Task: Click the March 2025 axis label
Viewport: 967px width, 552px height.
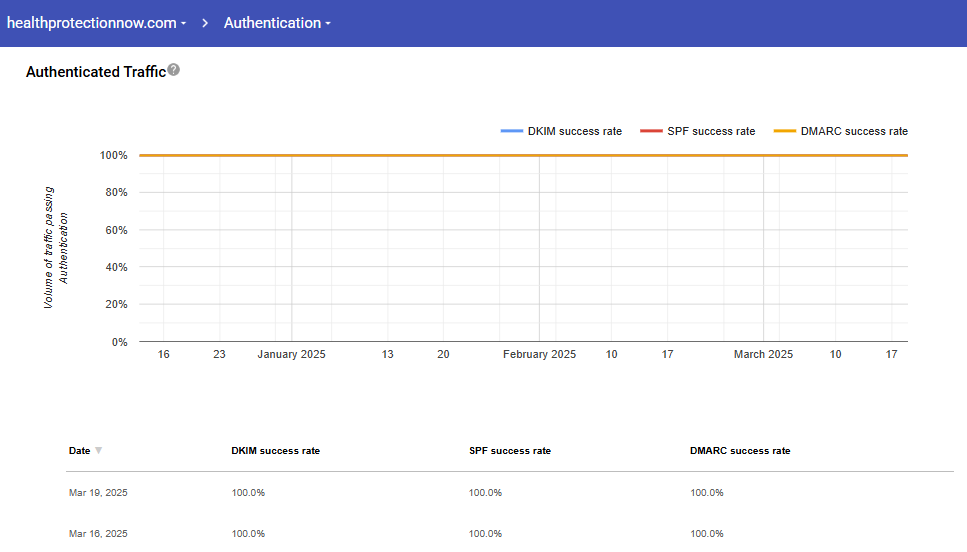Action: 763,355
